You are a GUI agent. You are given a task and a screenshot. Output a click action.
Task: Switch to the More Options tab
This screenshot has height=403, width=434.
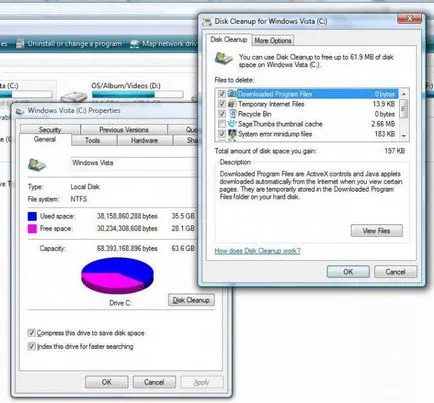coord(273,41)
